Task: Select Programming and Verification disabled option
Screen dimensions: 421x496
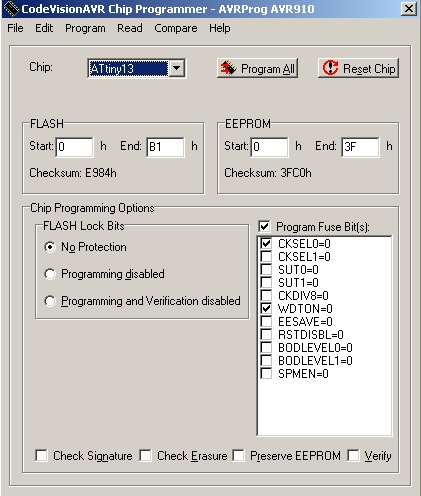Action: 50,301
